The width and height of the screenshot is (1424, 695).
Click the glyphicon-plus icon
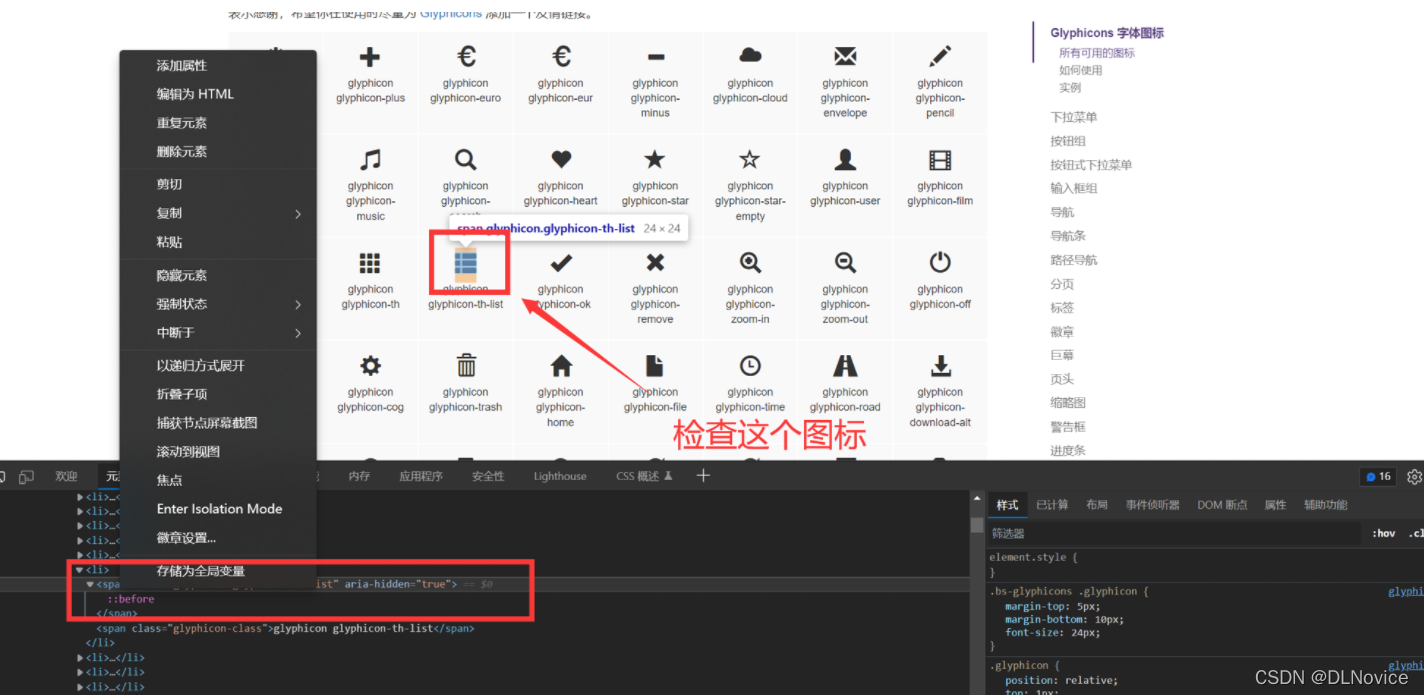(370, 57)
